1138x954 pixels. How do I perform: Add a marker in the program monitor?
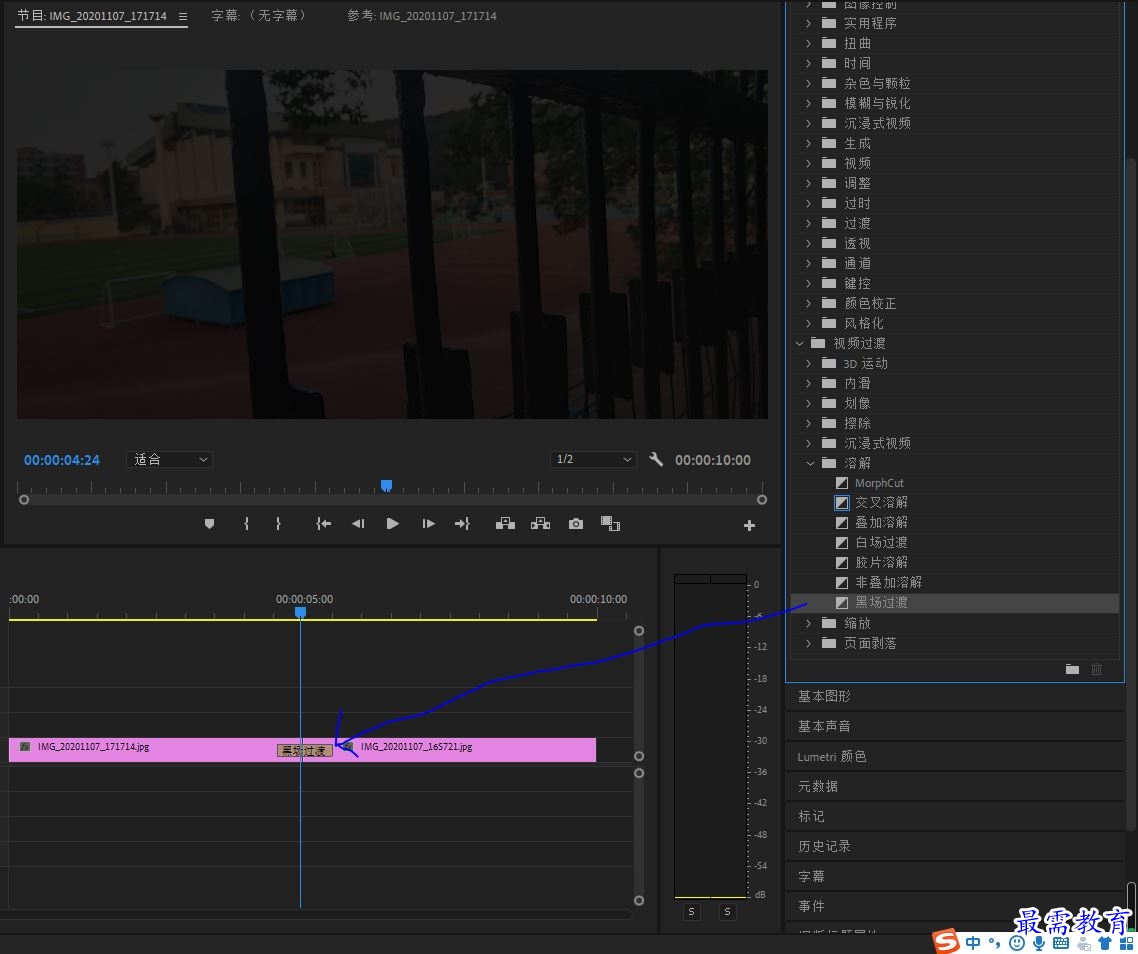(x=210, y=523)
